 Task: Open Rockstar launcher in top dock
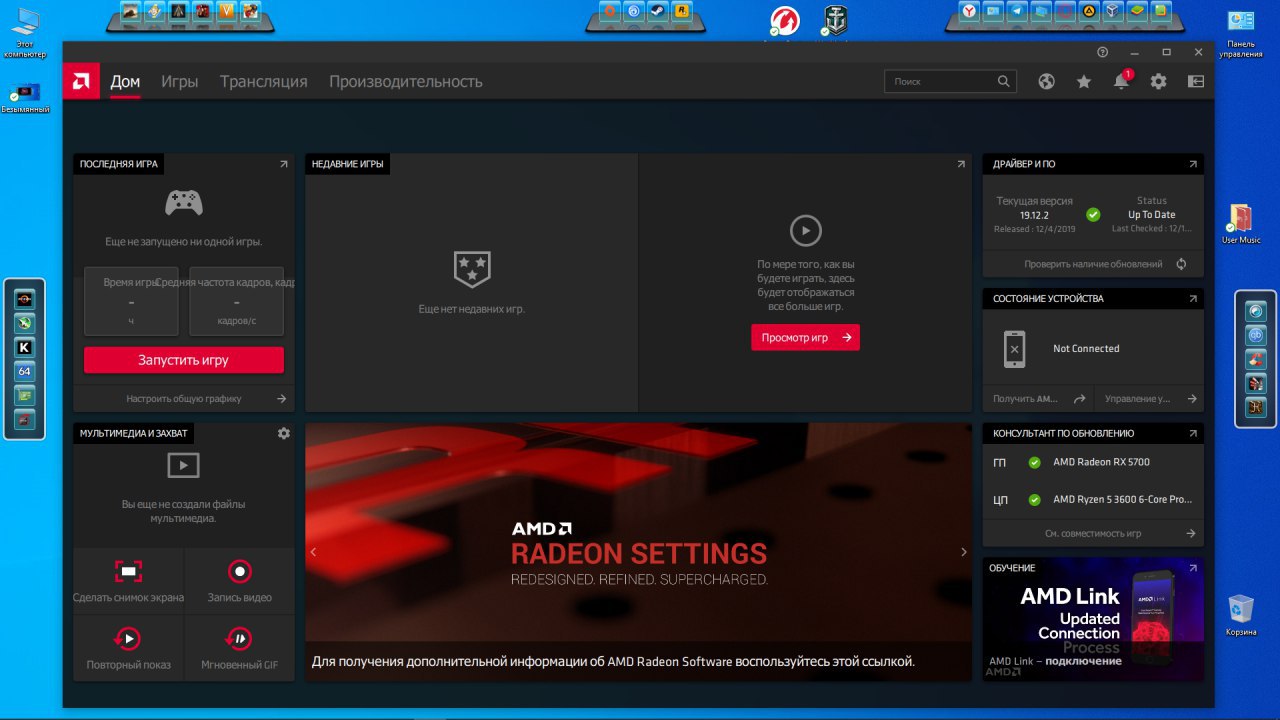click(x=681, y=12)
